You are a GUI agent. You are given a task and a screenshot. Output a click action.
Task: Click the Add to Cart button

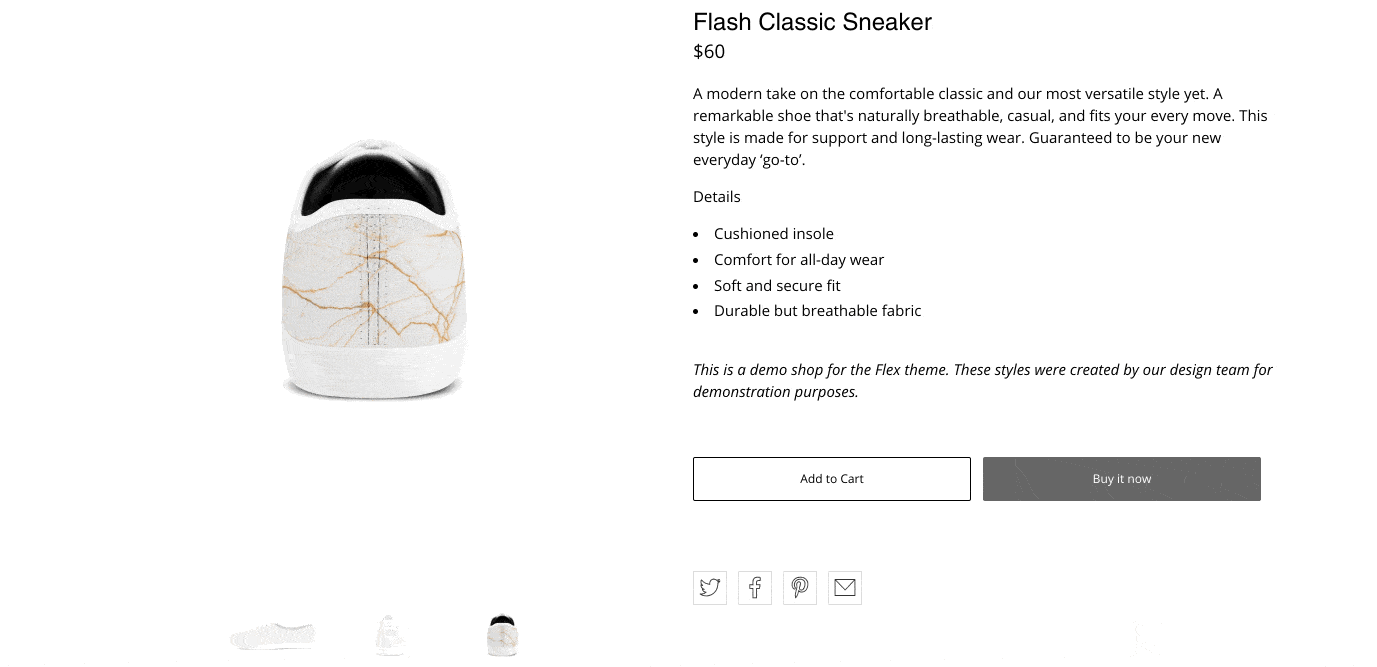tap(831, 479)
